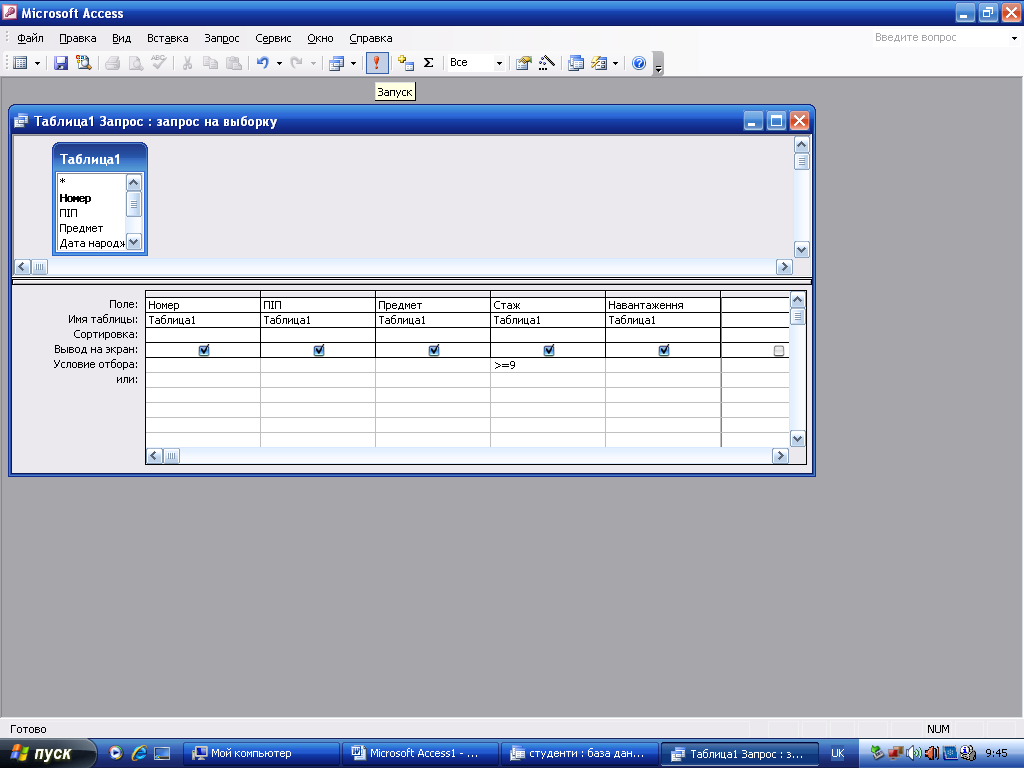Click the View (datasheet) toolbar icon
This screenshot has height=768, width=1024.
(x=20, y=63)
